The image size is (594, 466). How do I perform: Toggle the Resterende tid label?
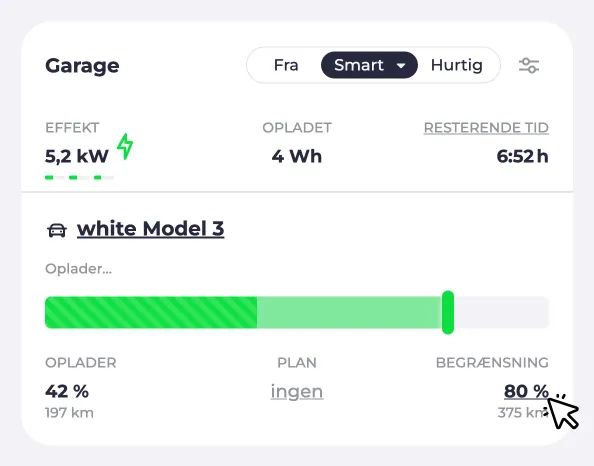pyautogui.click(x=486, y=128)
